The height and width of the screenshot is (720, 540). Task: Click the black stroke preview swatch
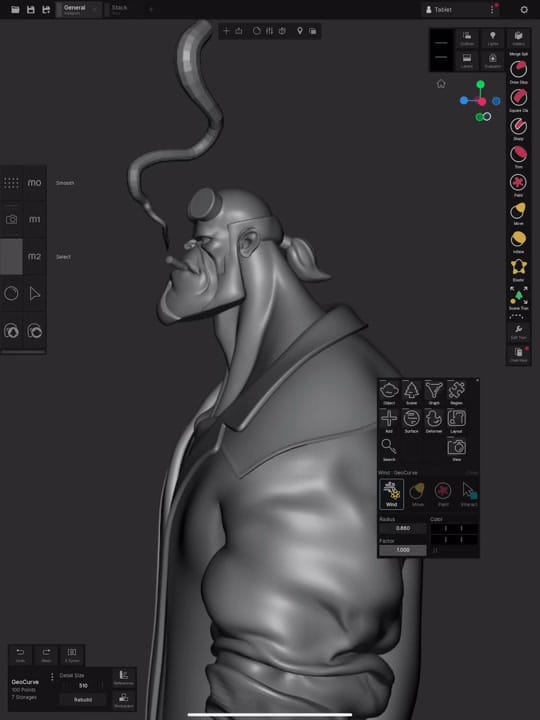click(441, 50)
